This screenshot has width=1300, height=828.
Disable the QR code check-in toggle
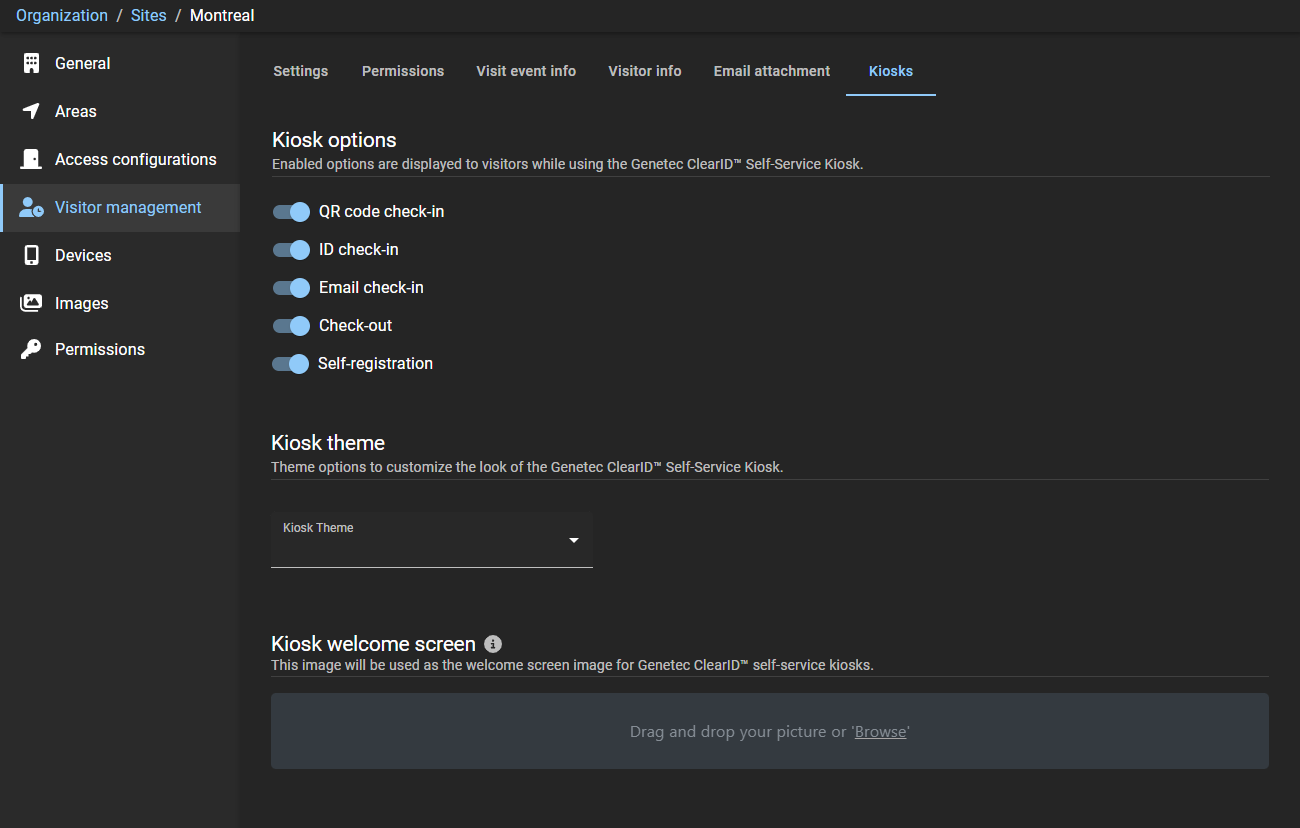coord(291,212)
